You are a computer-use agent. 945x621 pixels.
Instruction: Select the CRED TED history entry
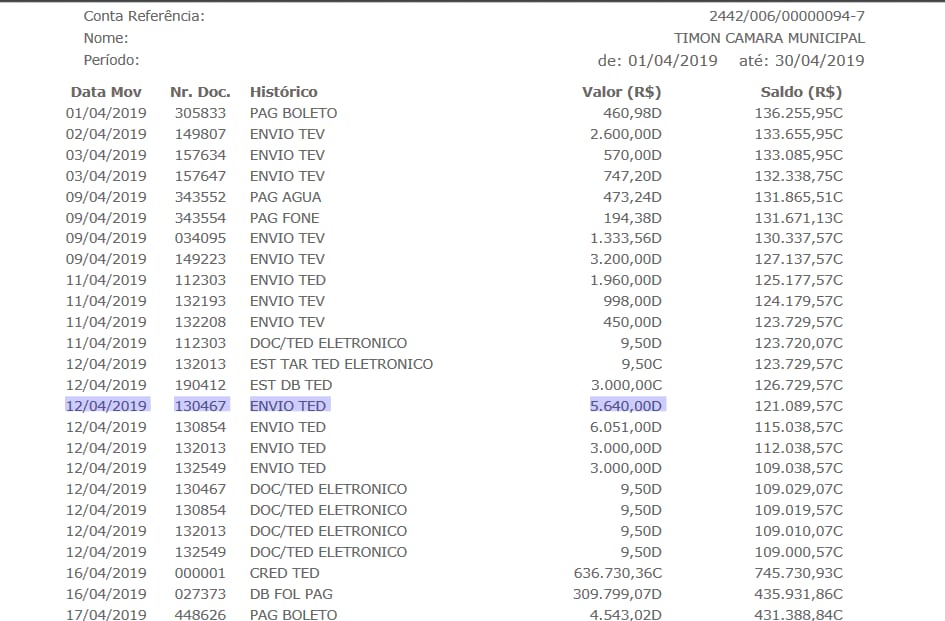284,573
